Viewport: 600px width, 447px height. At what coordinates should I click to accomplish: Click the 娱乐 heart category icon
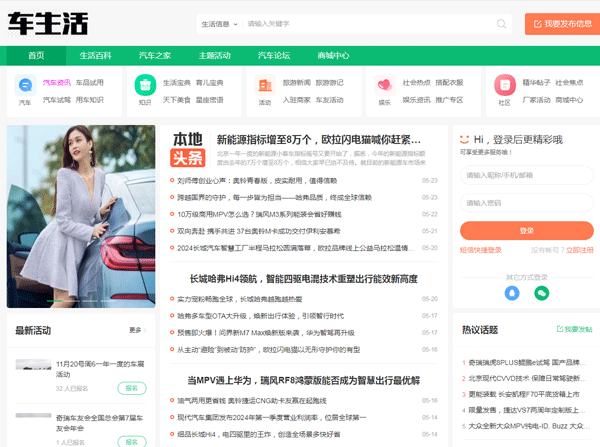tap(385, 85)
